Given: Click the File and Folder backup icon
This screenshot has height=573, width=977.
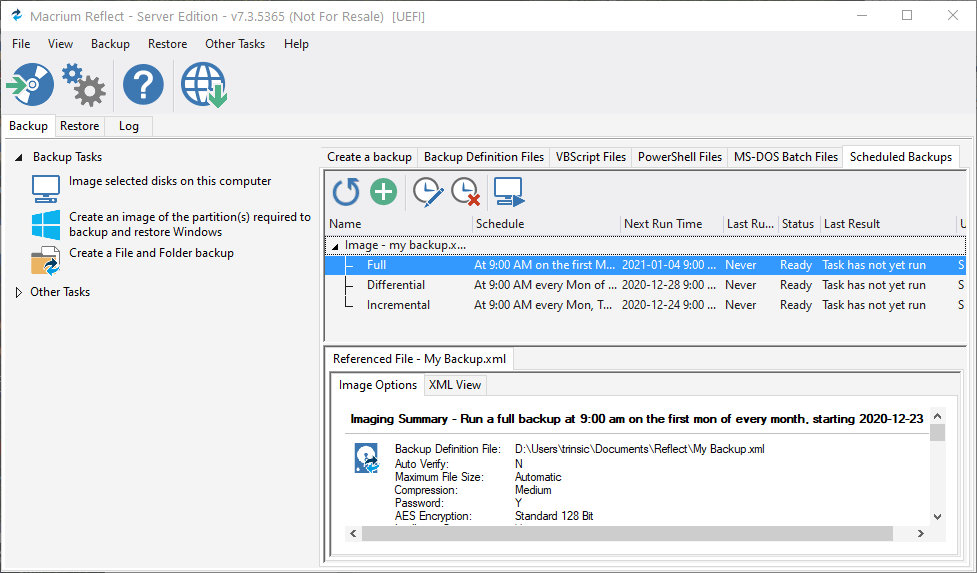Looking at the screenshot, I should (x=46, y=260).
